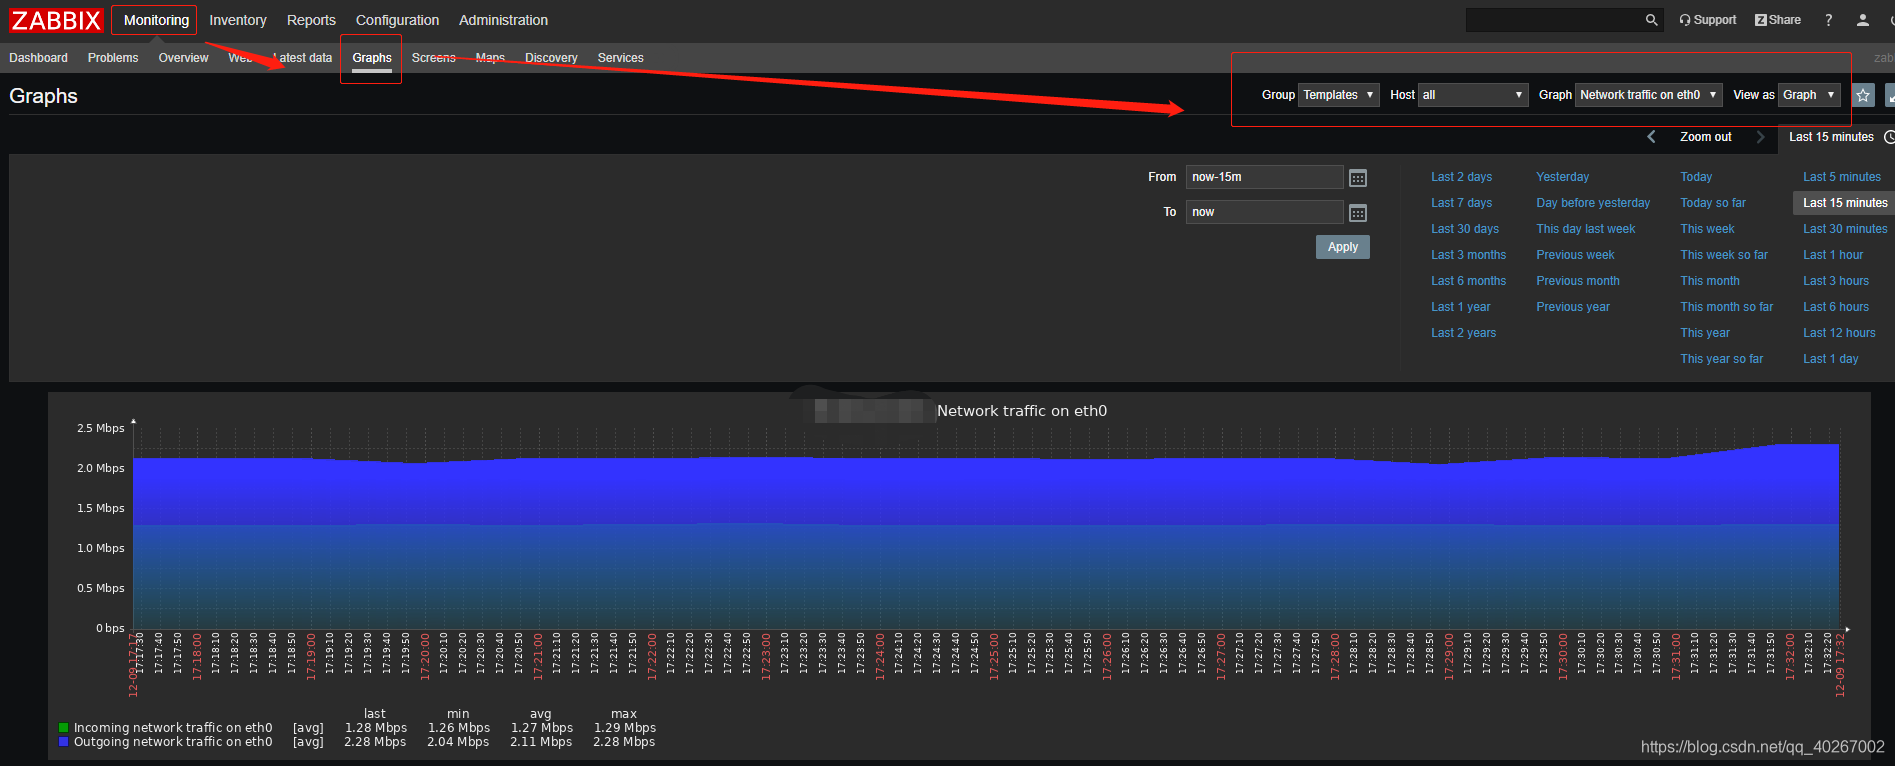Focus the From time input field

click(1264, 177)
